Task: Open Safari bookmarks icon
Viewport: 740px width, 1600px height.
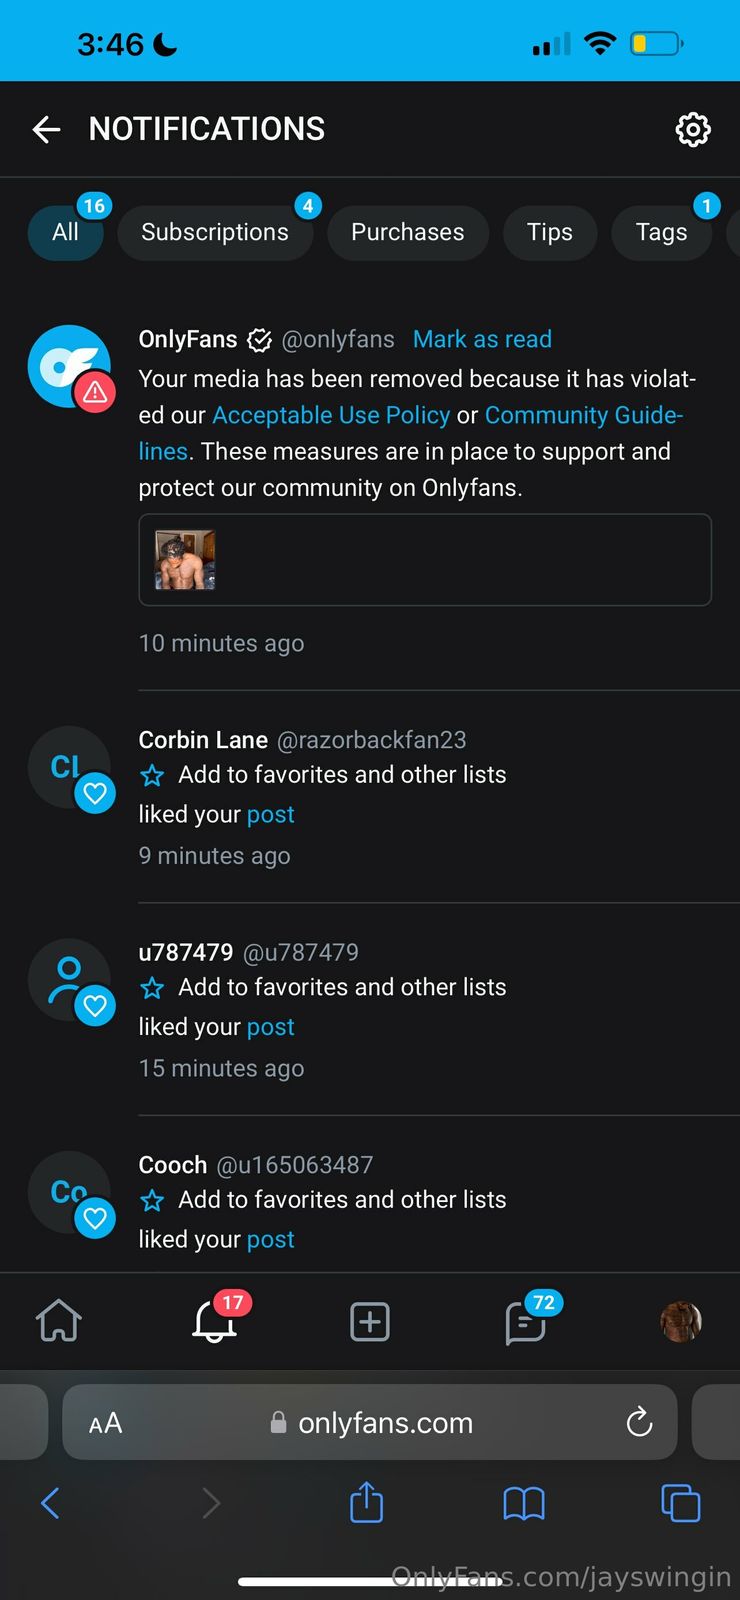Action: click(x=524, y=1502)
